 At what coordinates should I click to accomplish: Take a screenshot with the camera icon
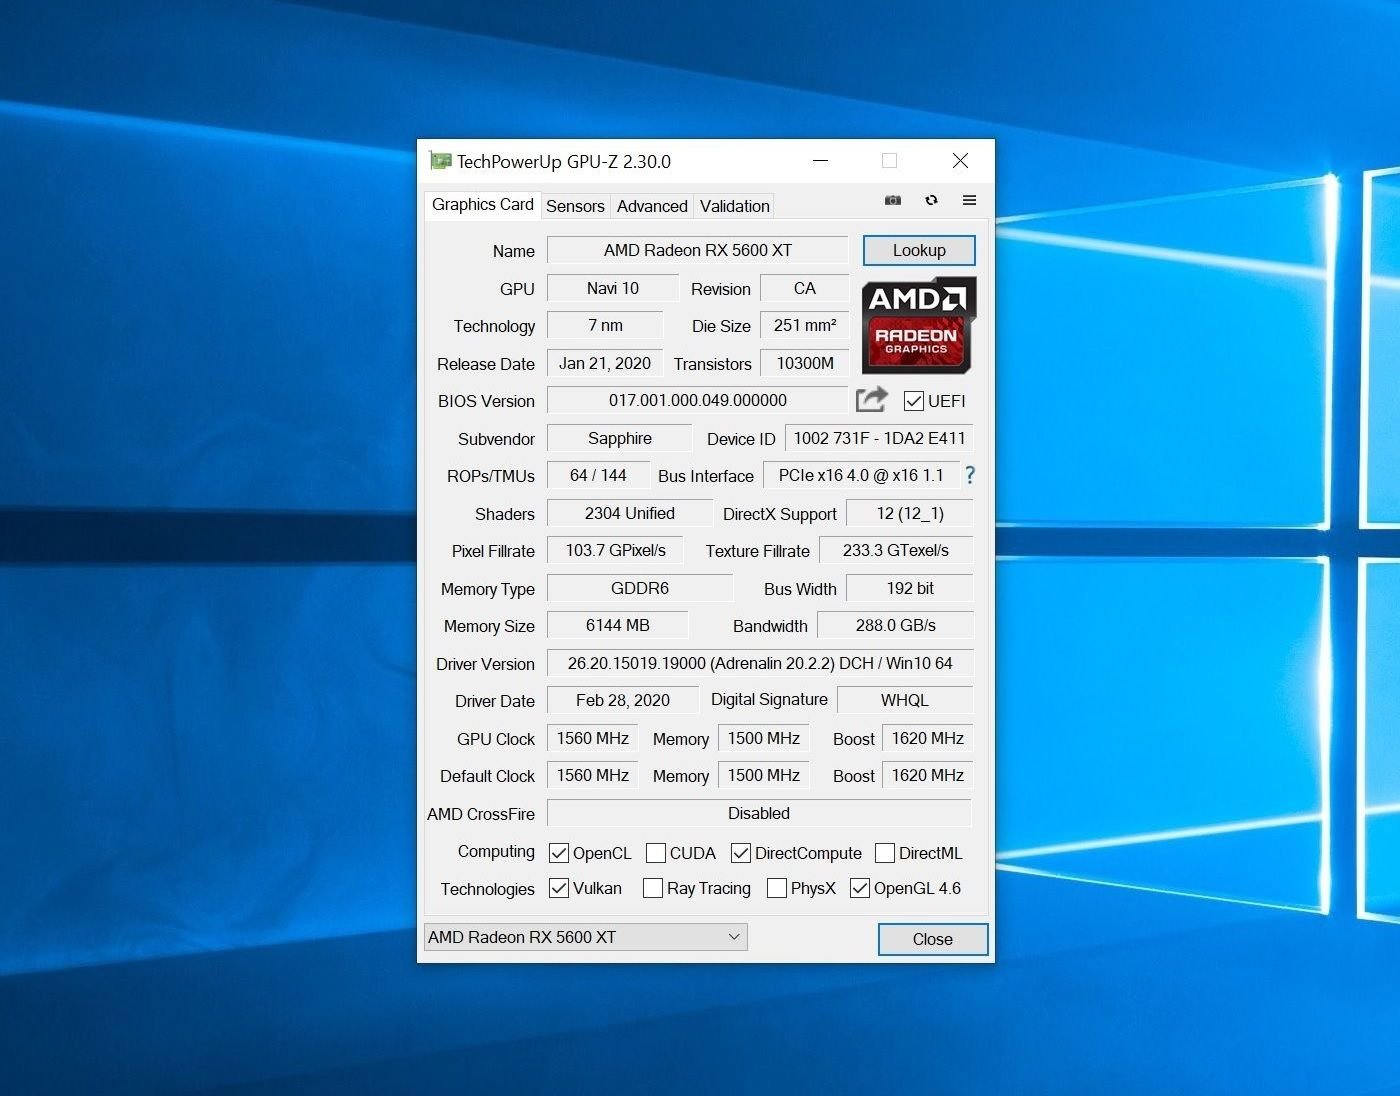click(893, 201)
